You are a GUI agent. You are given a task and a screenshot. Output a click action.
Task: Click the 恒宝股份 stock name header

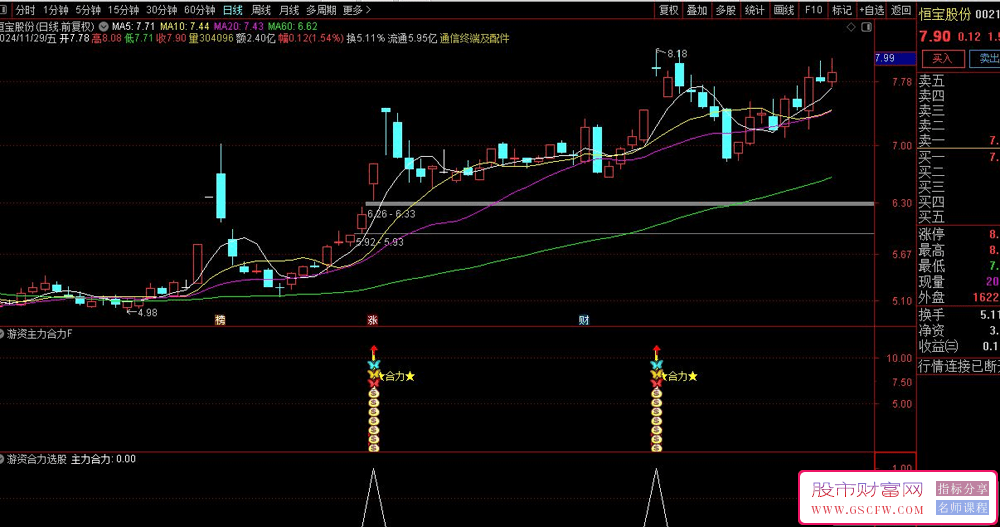(945, 14)
